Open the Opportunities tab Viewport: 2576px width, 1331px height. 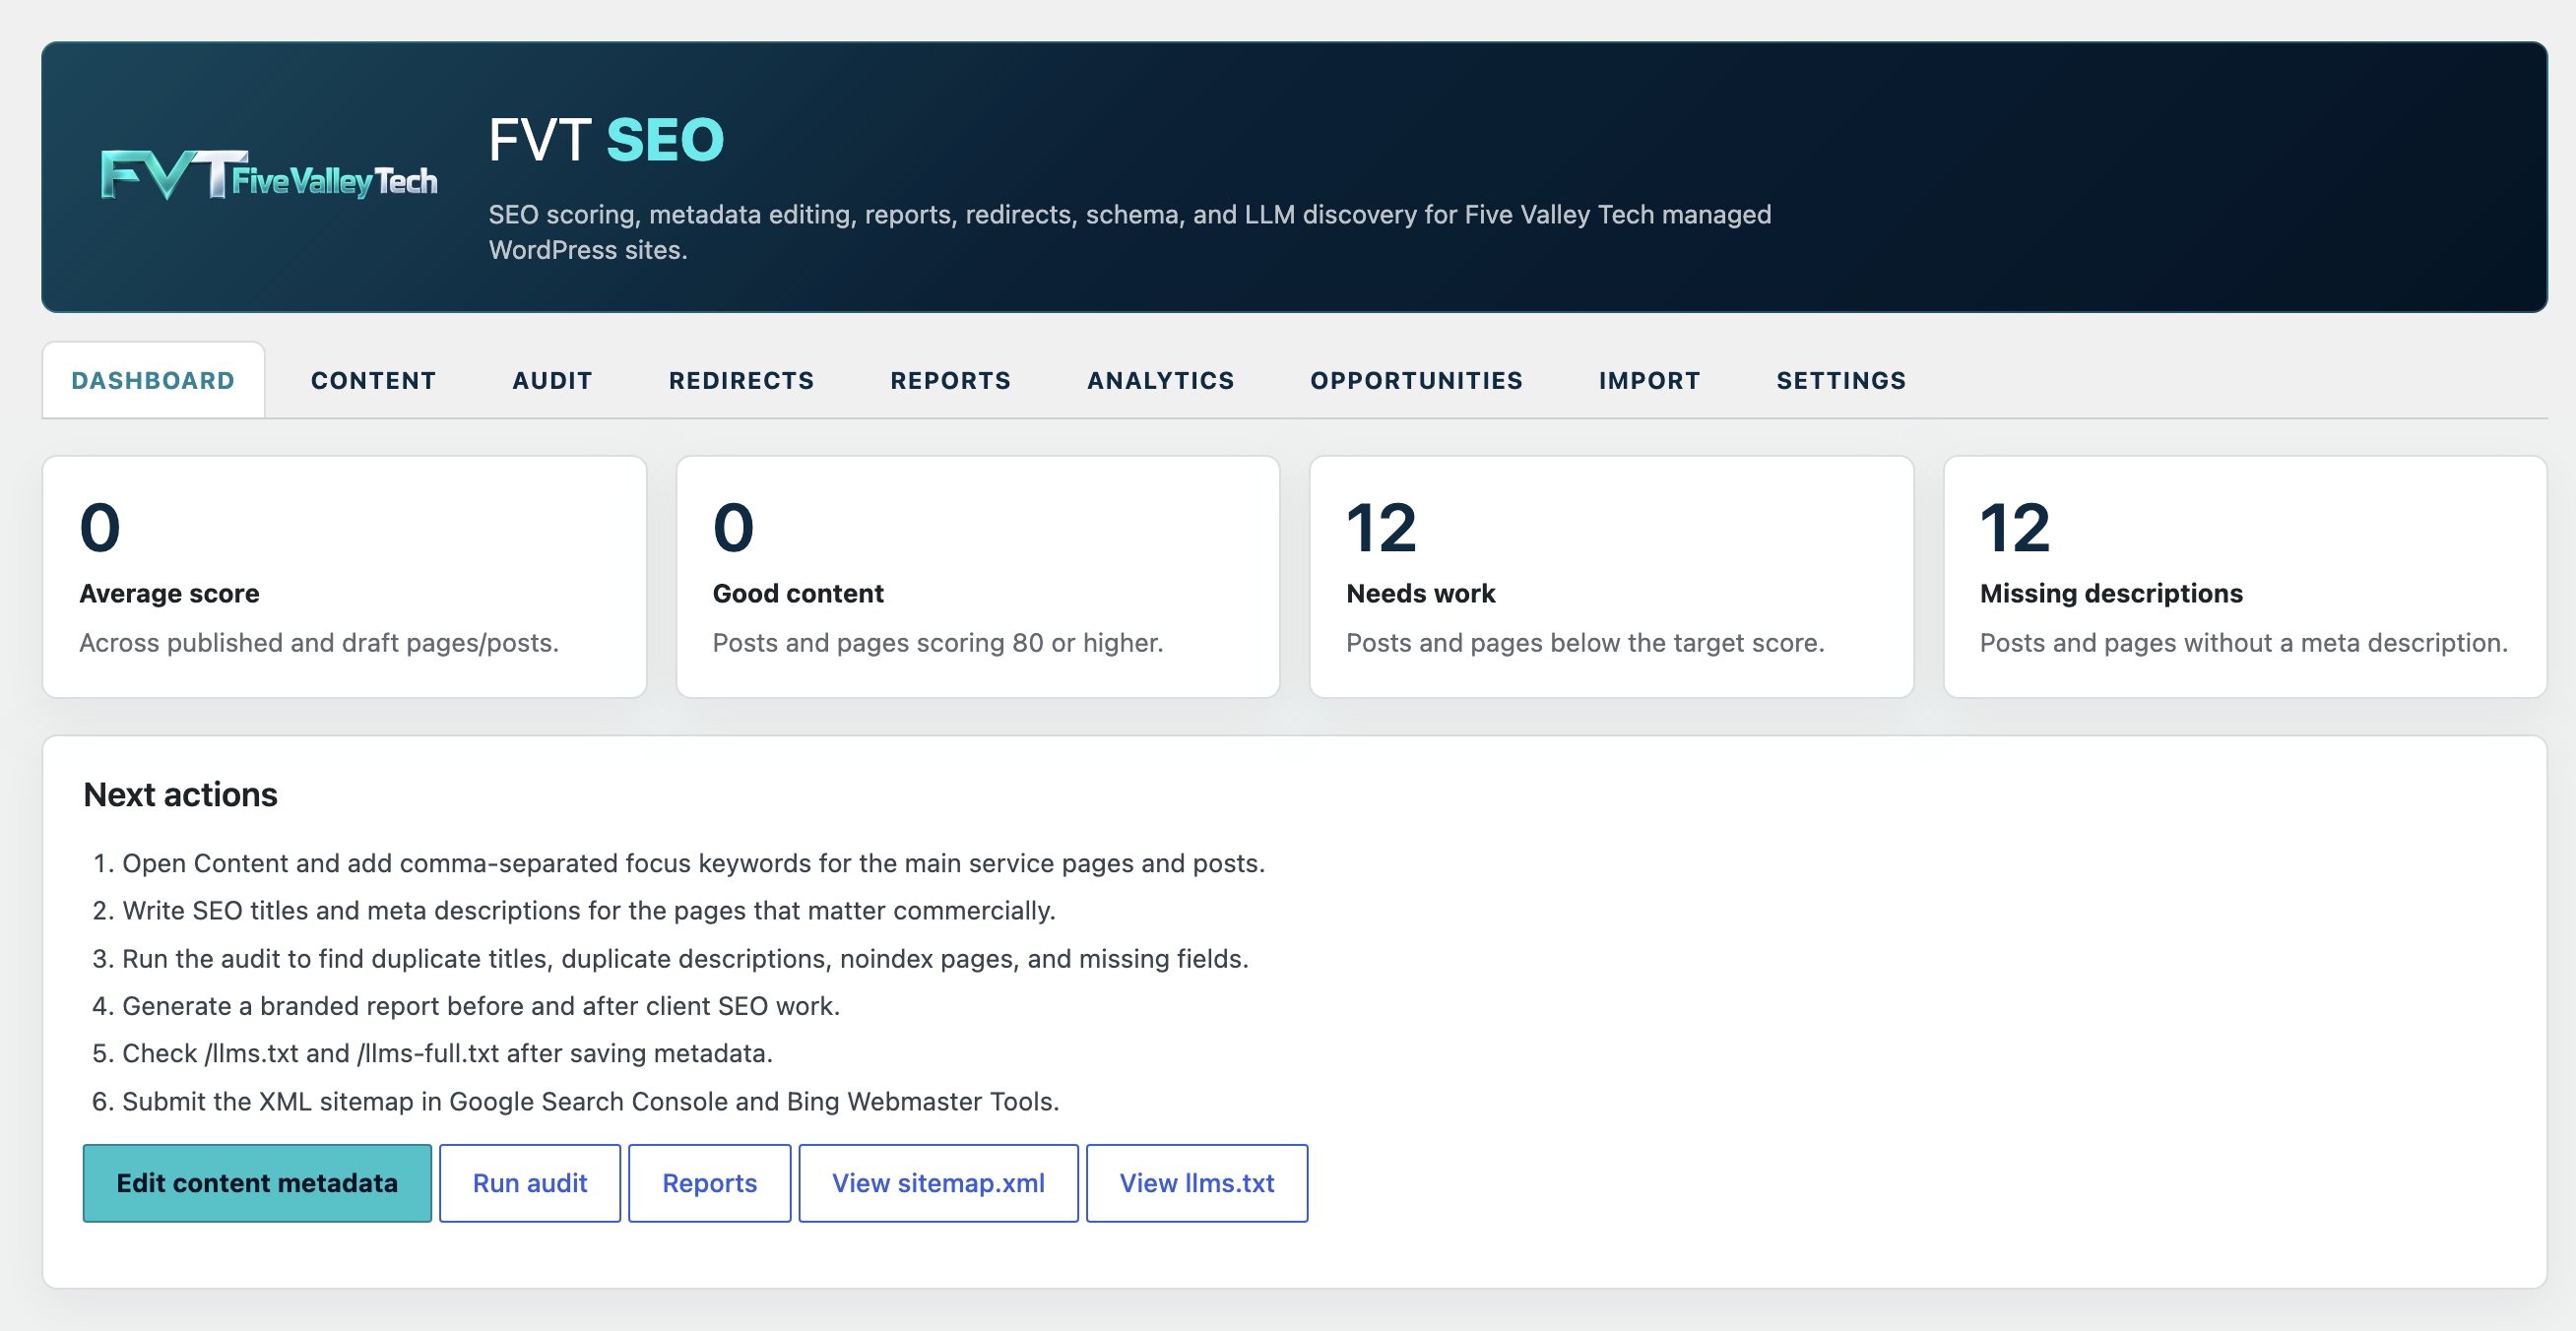[x=1416, y=380]
